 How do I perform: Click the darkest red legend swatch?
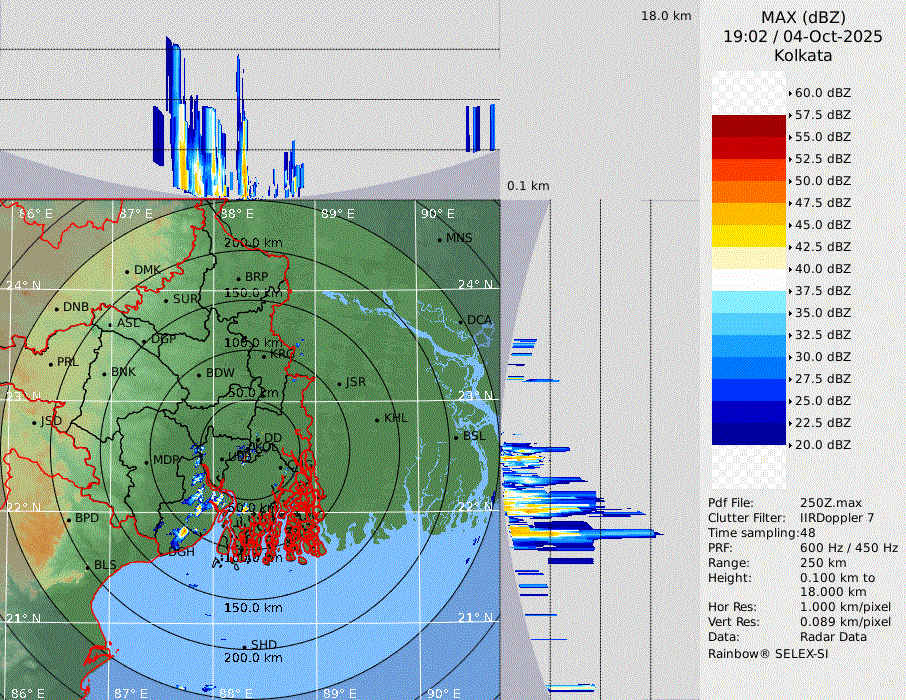coord(749,126)
